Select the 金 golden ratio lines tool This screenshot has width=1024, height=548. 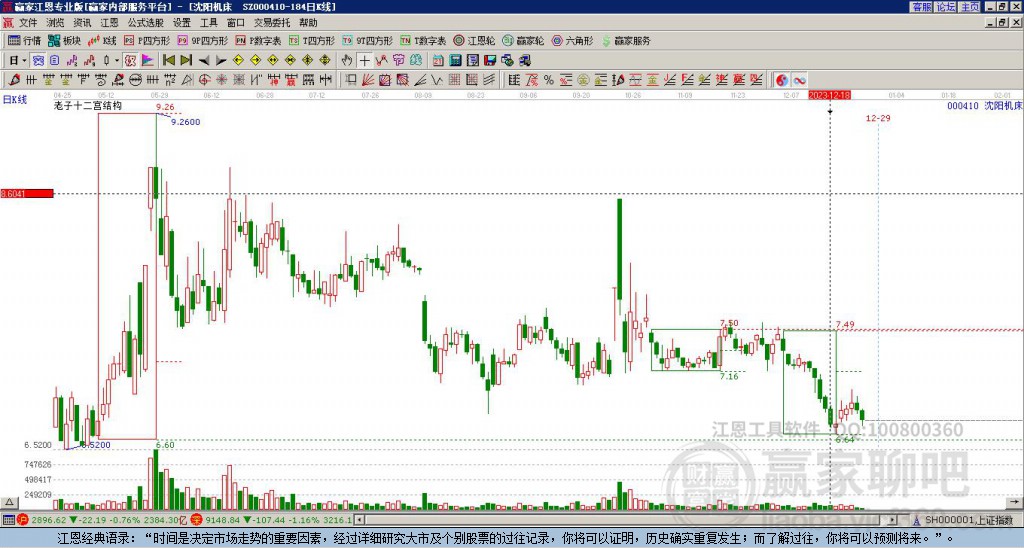(x=652, y=80)
